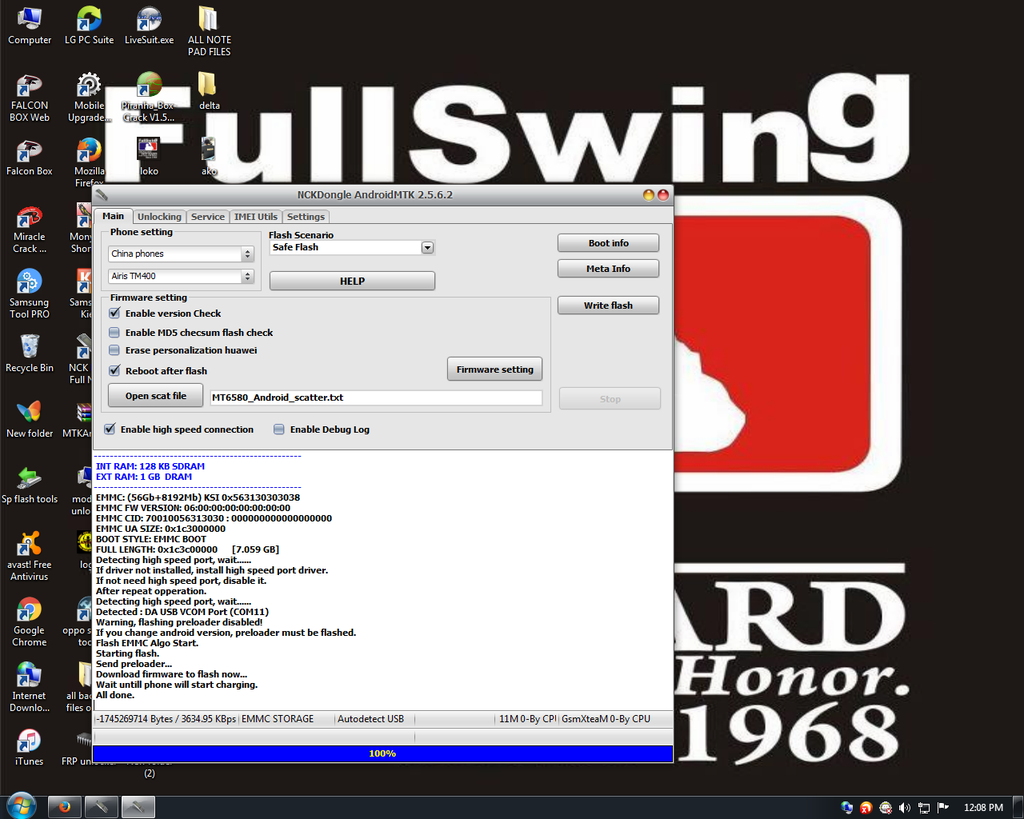Launch Sp flash tools shortcut
Screen dimensions: 1024x819
click(x=30, y=482)
